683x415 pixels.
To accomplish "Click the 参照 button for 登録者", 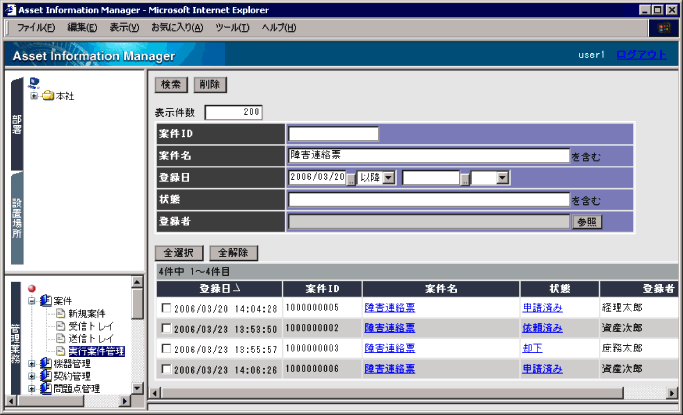I will point(587,222).
